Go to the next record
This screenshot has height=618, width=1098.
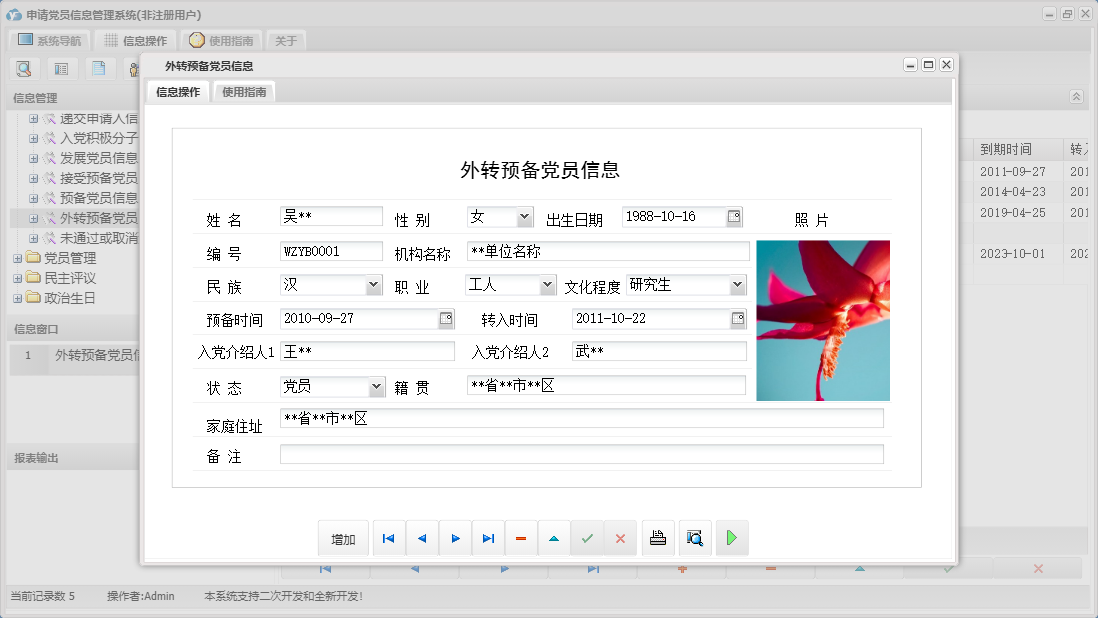click(455, 538)
